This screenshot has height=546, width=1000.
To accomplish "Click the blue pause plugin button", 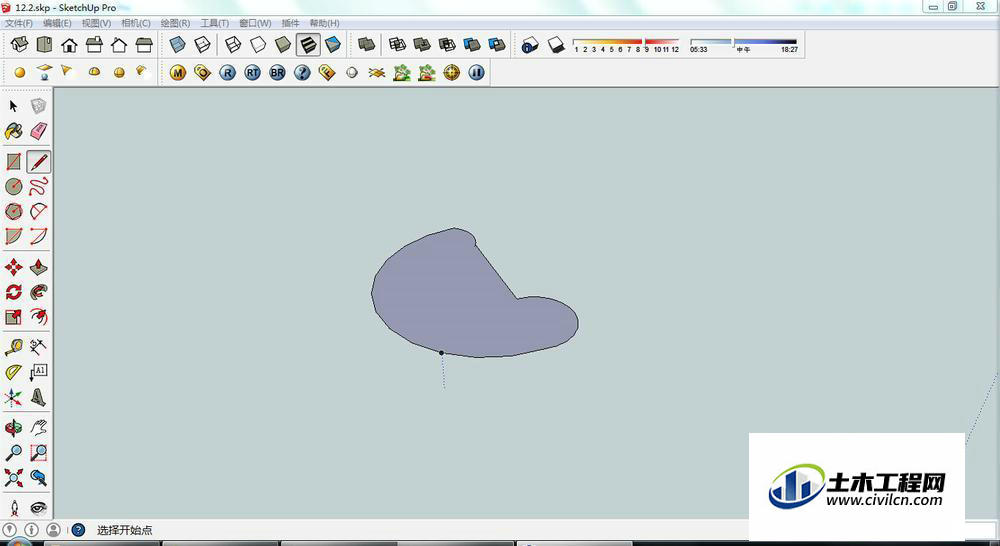I will (x=476, y=73).
